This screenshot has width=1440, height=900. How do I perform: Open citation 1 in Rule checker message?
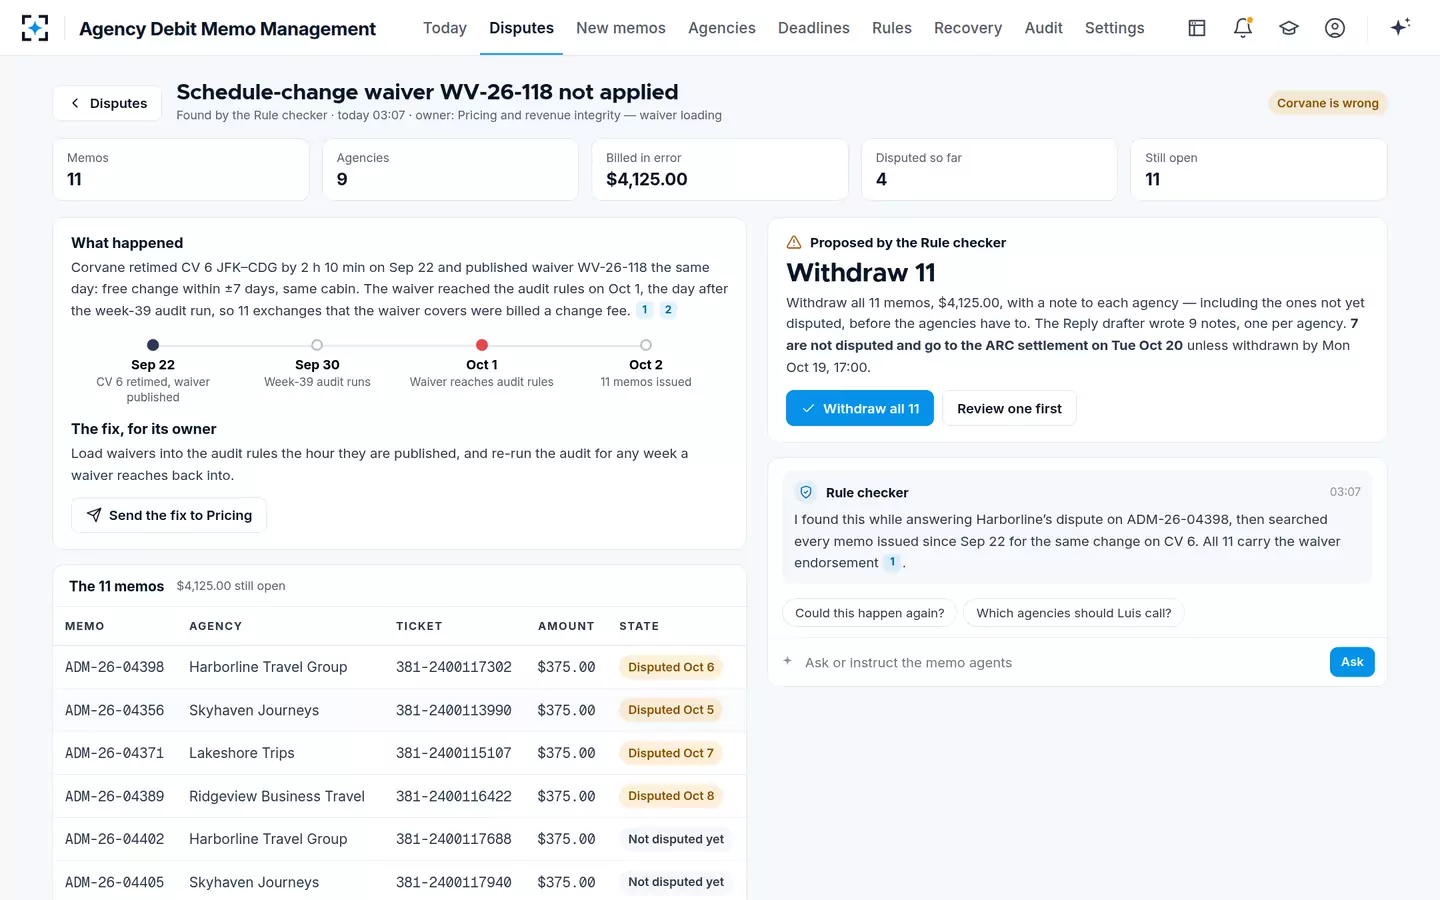[x=892, y=562]
